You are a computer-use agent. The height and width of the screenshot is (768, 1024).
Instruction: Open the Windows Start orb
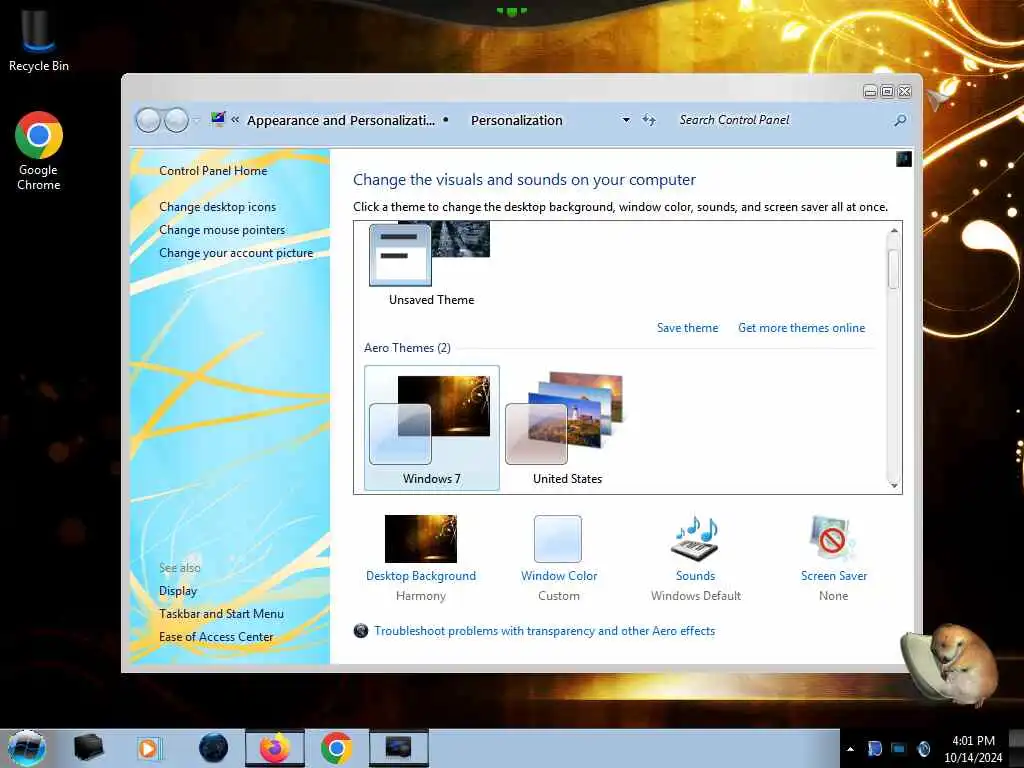coord(27,748)
